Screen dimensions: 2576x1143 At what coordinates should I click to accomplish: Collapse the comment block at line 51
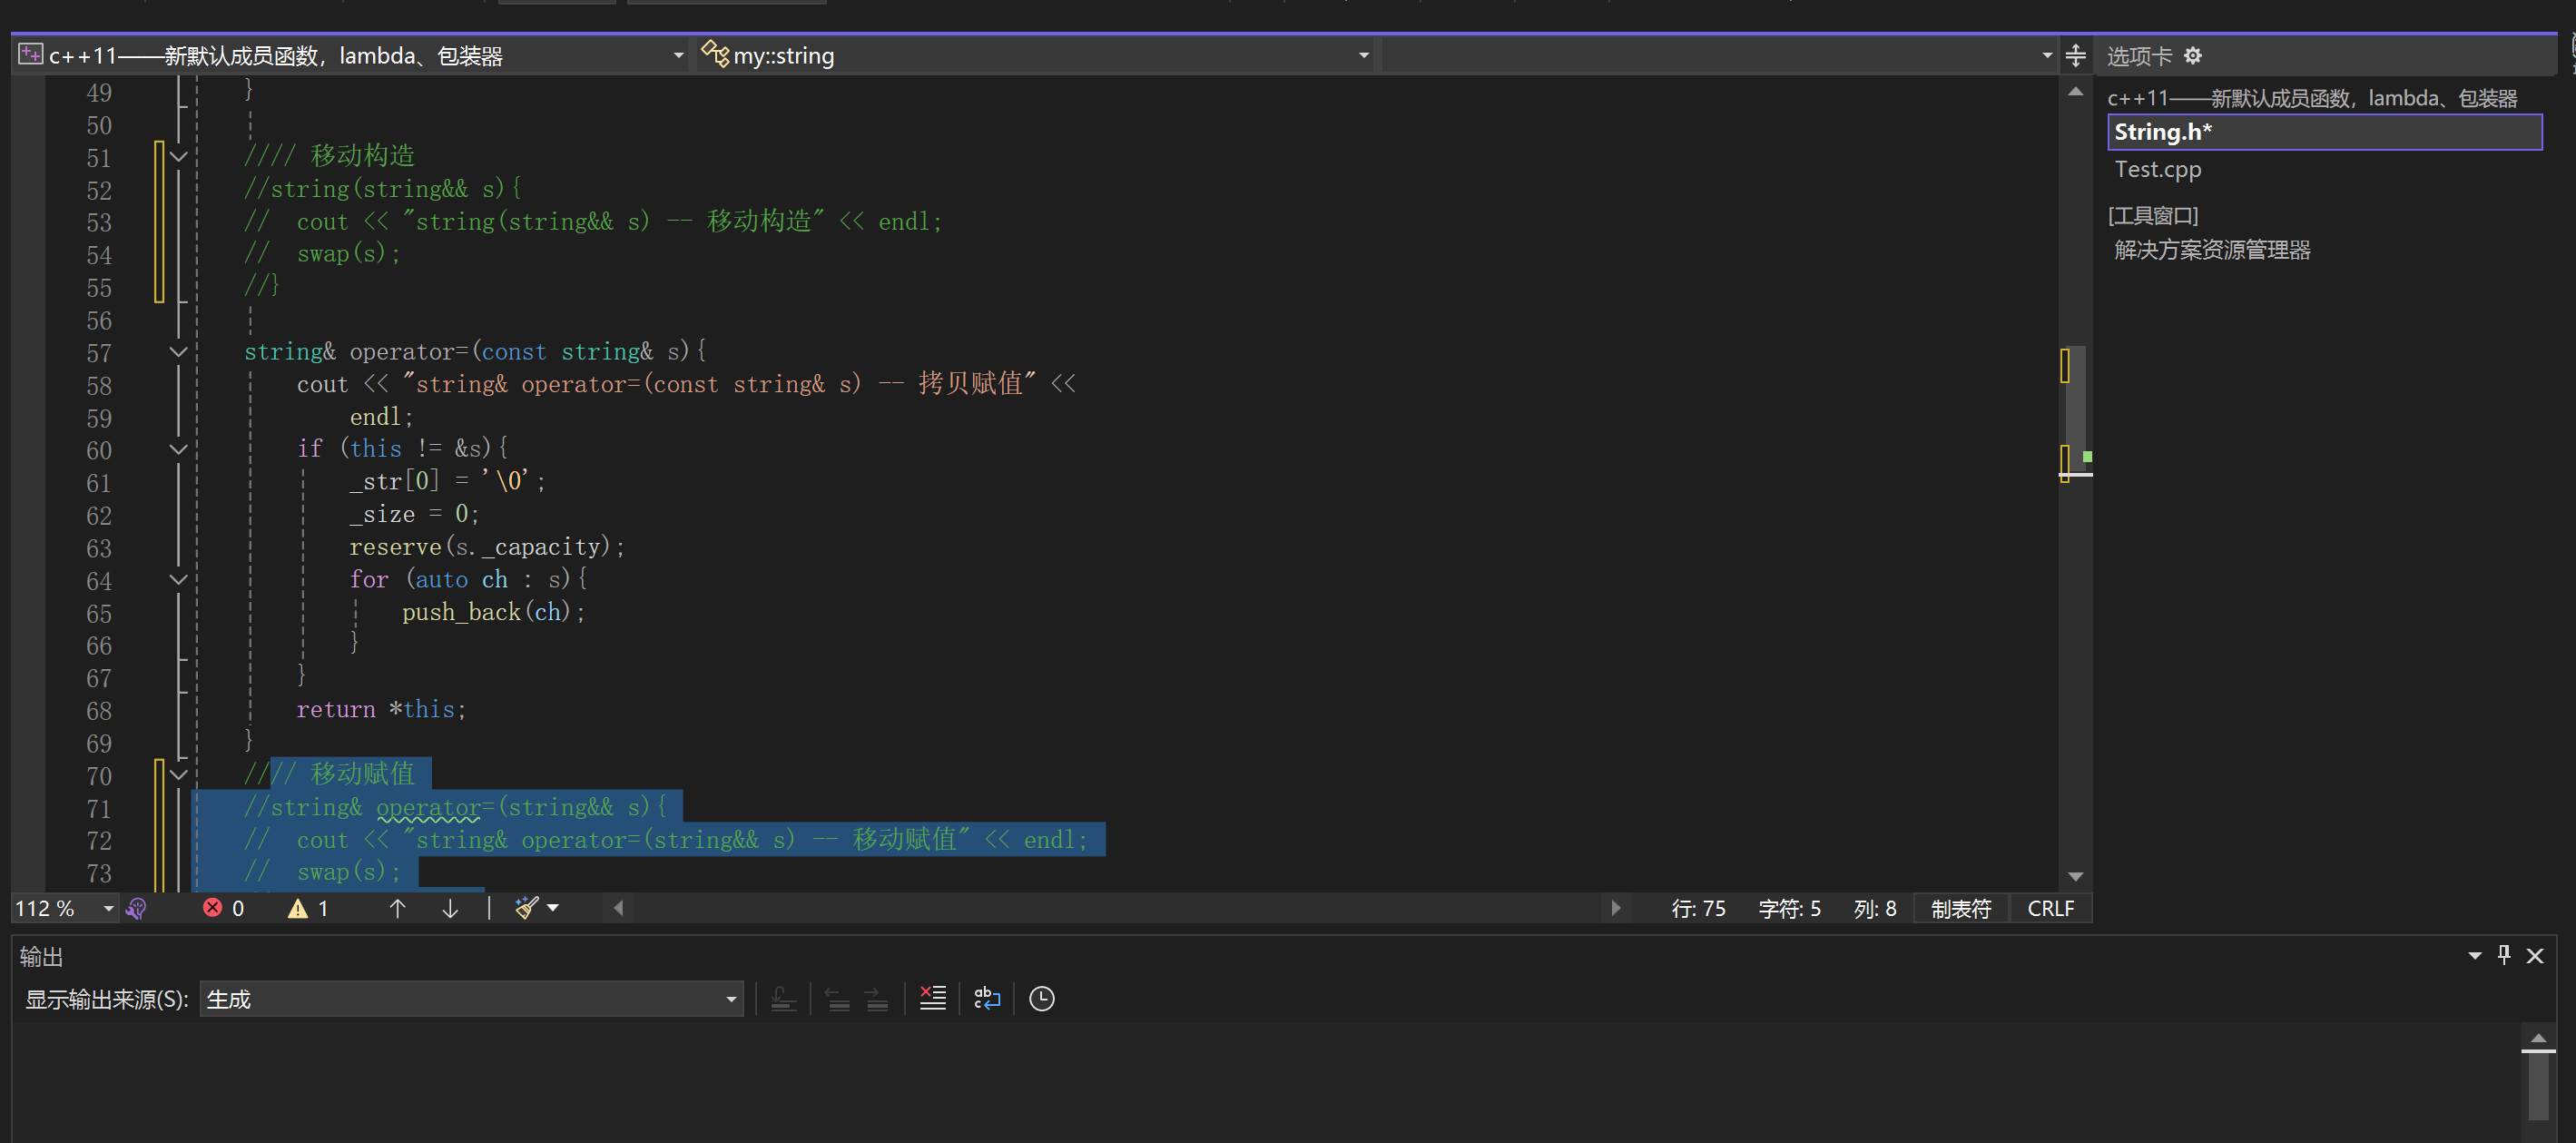click(x=179, y=157)
